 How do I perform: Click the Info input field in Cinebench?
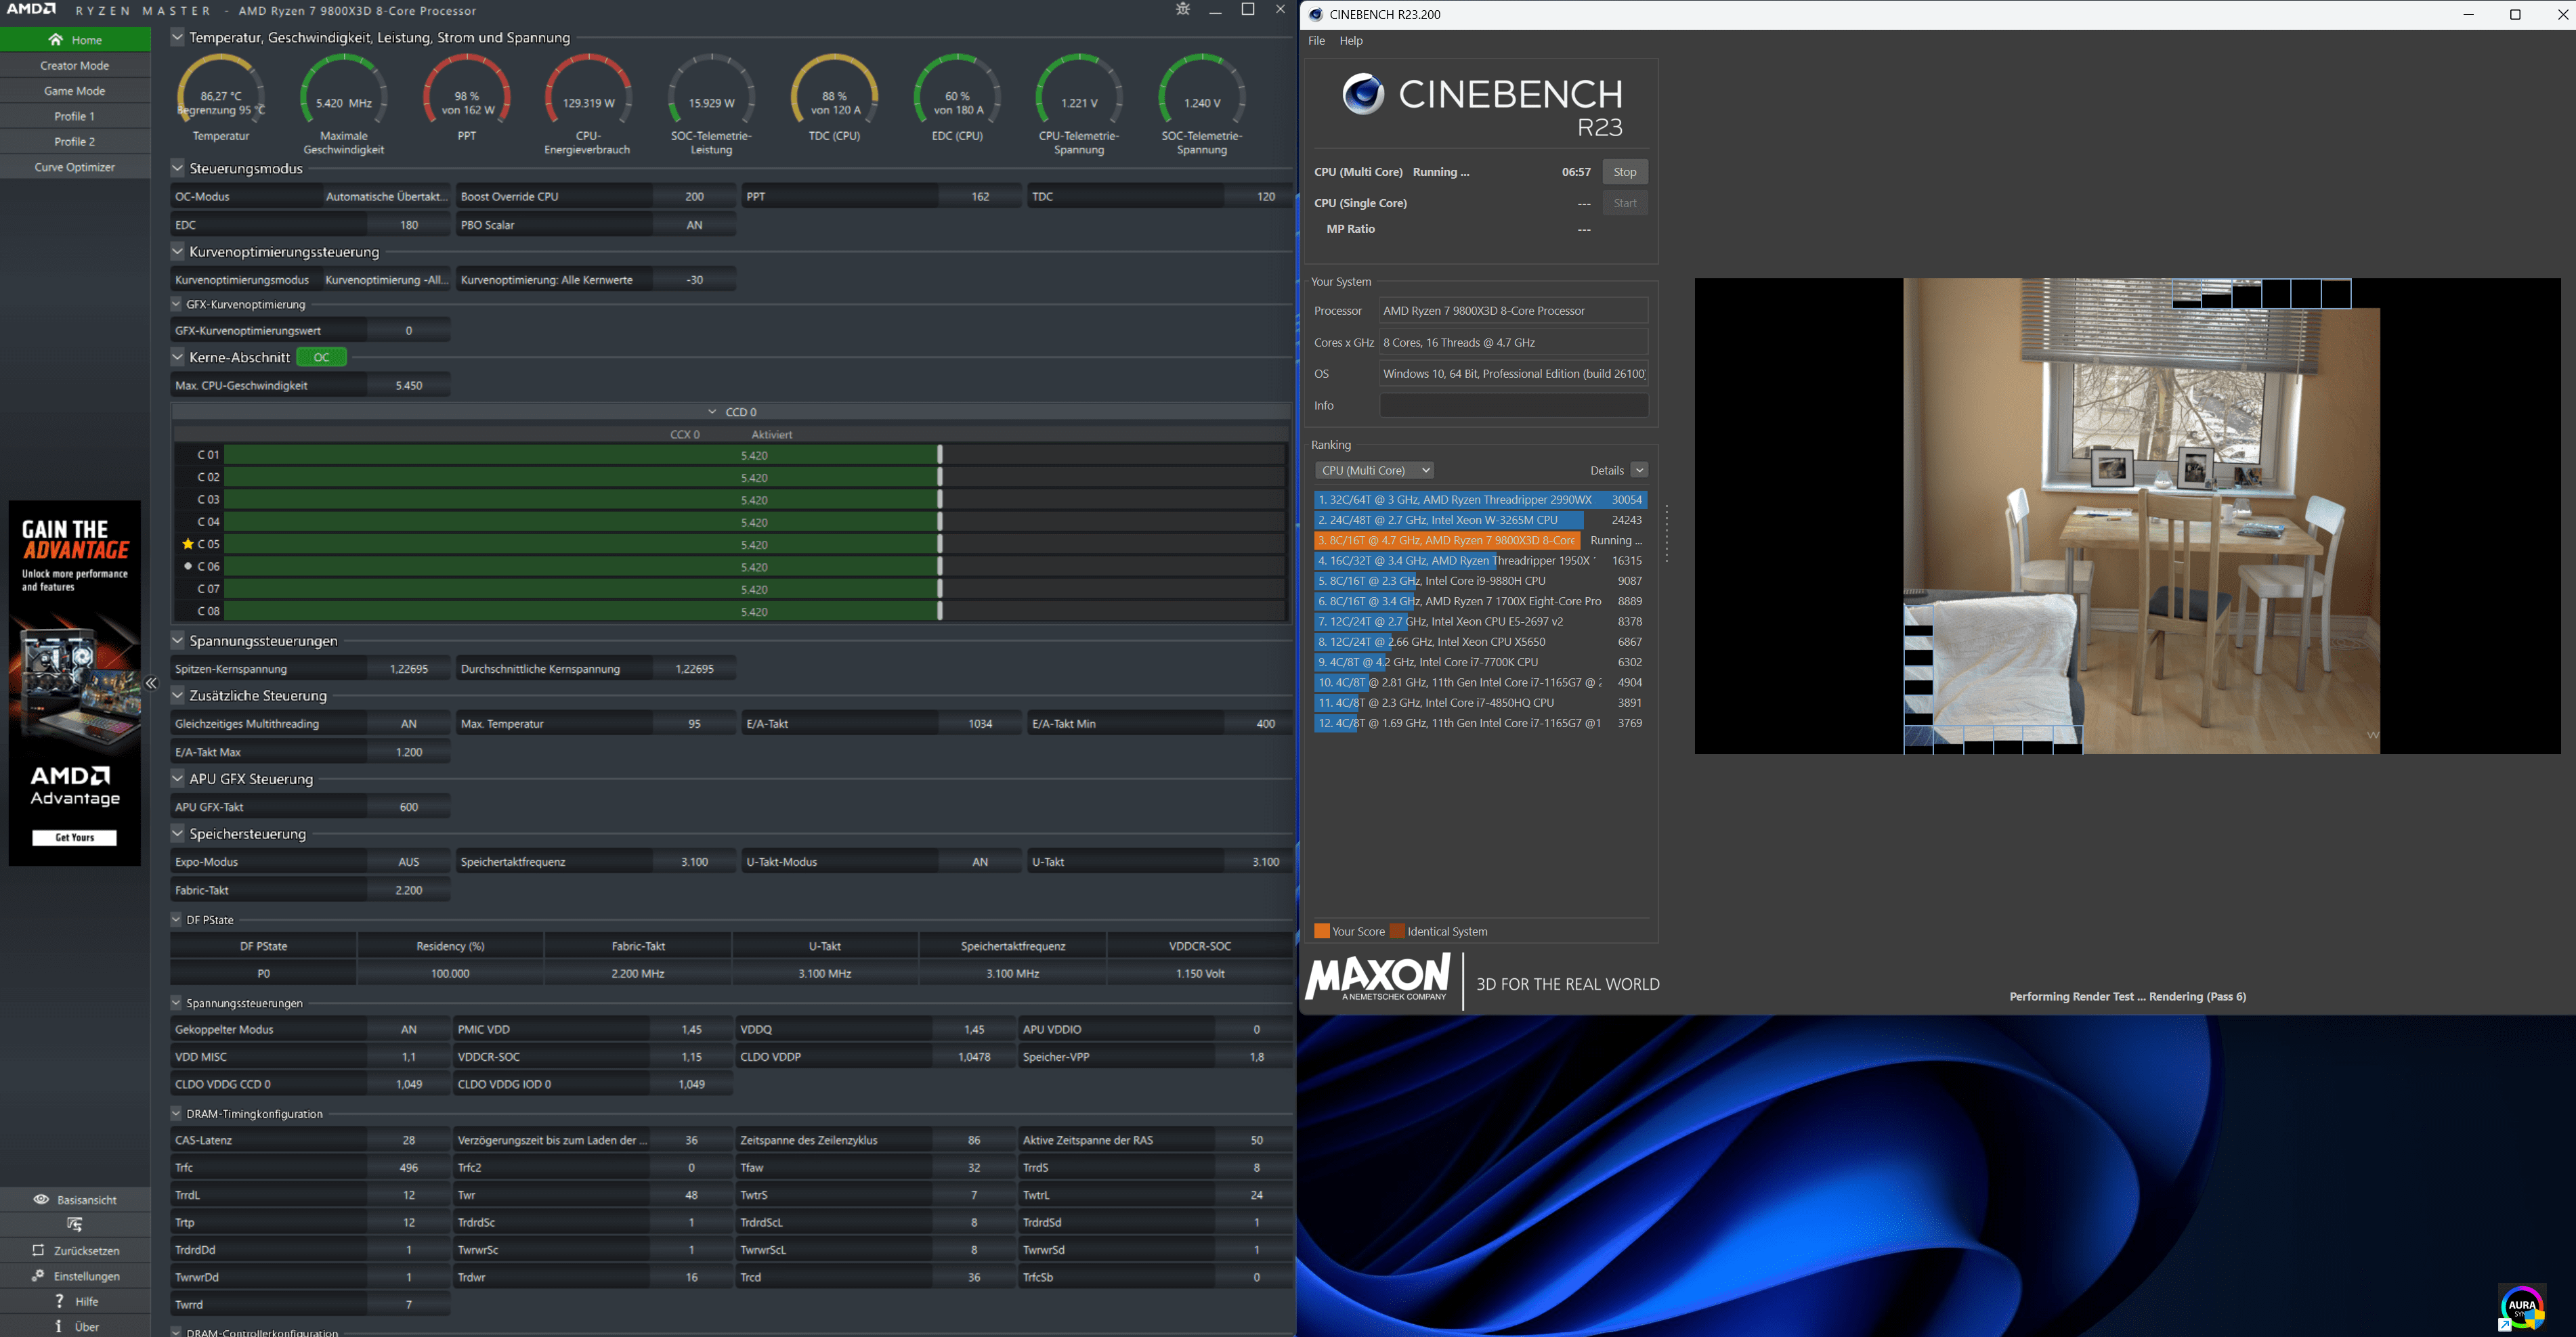(1513, 405)
